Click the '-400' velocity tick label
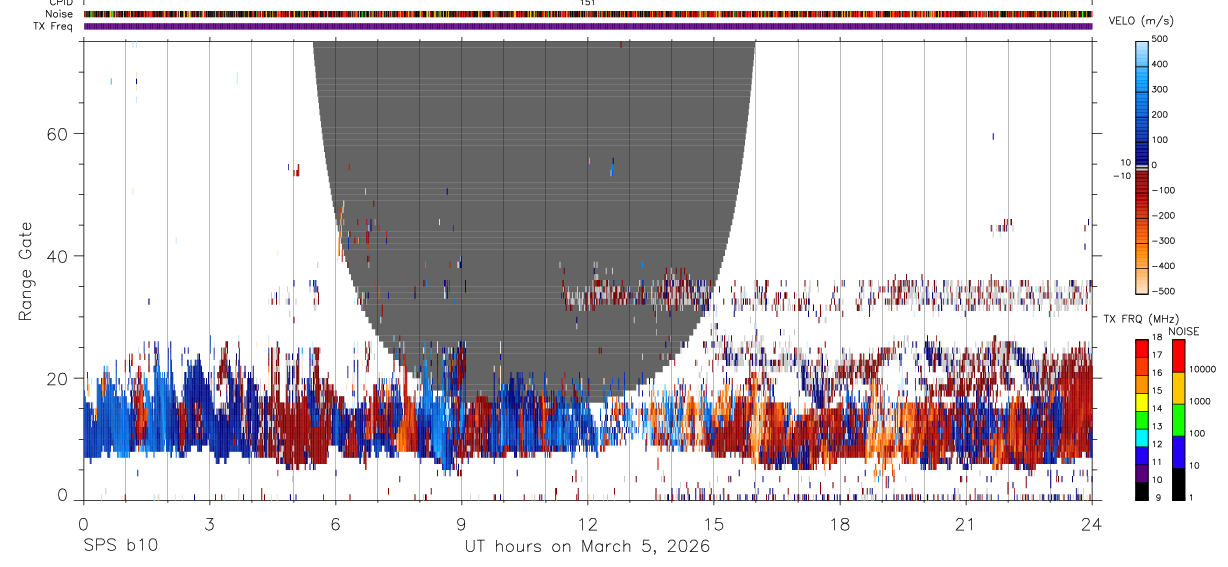The width and height of the screenshot is (1228, 567). (1161, 266)
